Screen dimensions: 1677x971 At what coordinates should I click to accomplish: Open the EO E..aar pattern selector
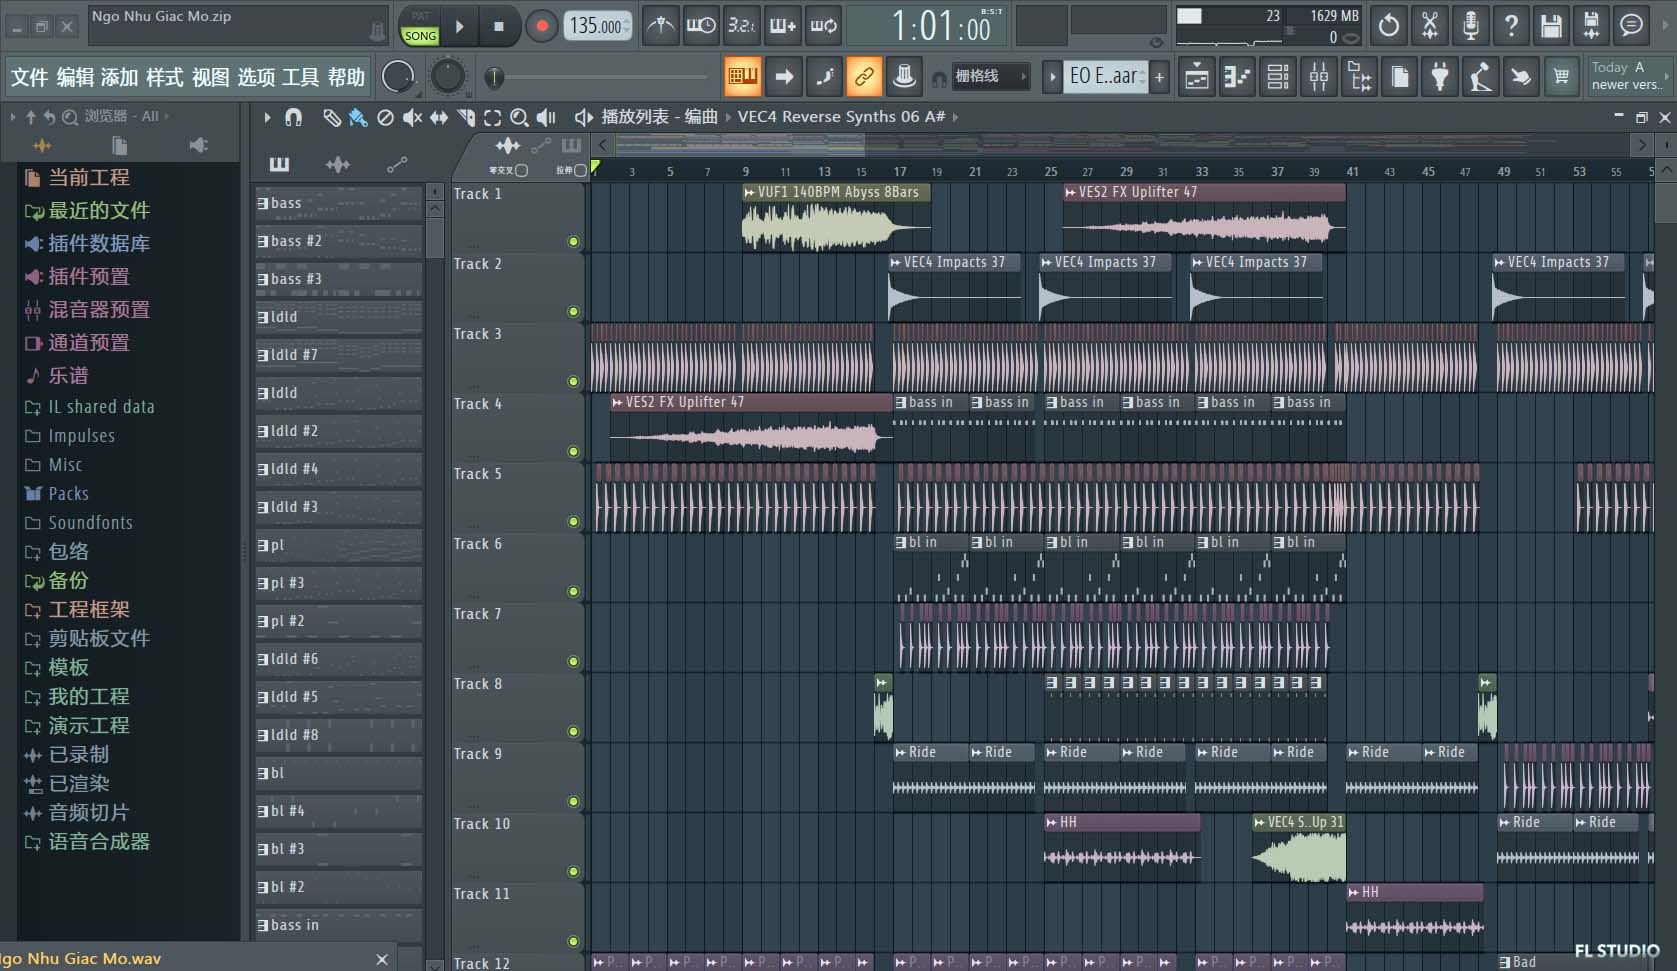(1105, 76)
